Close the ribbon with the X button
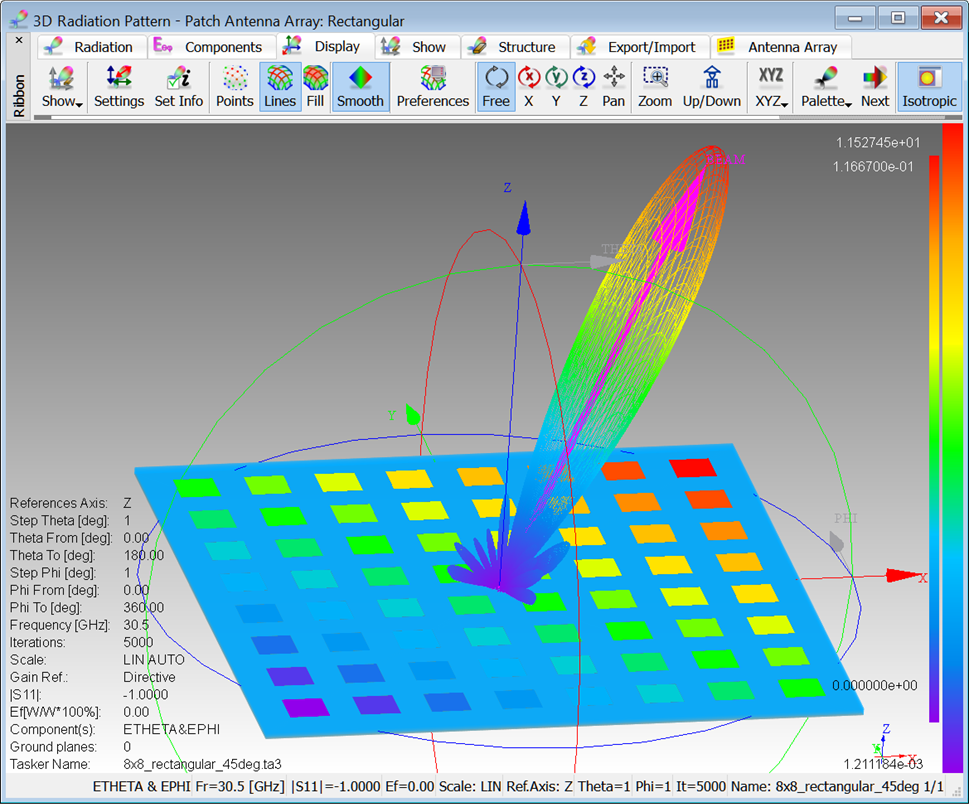The height and width of the screenshot is (804, 969). tap(19, 41)
